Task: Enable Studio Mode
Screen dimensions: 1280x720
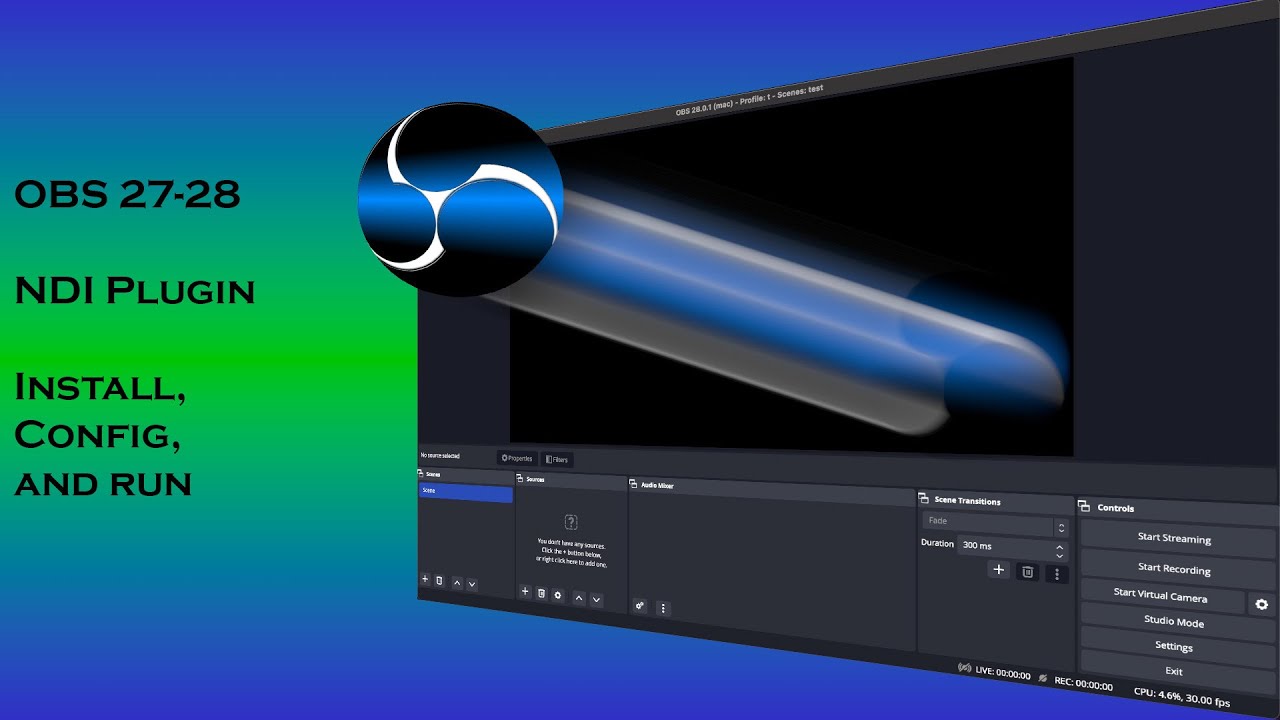Action: 1178,623
